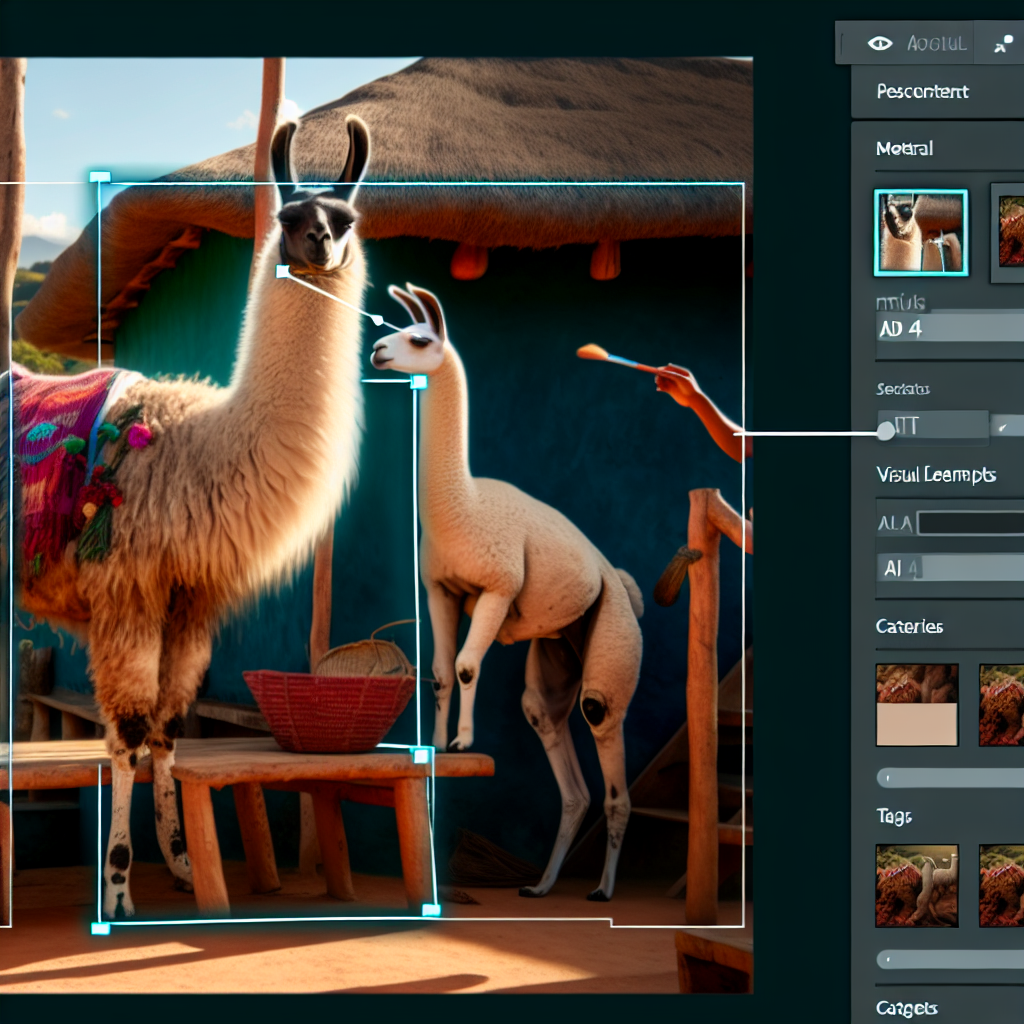Expand the Cargets section at panel bottom
The image size is (1024, 1024).
click(907, 1008)
